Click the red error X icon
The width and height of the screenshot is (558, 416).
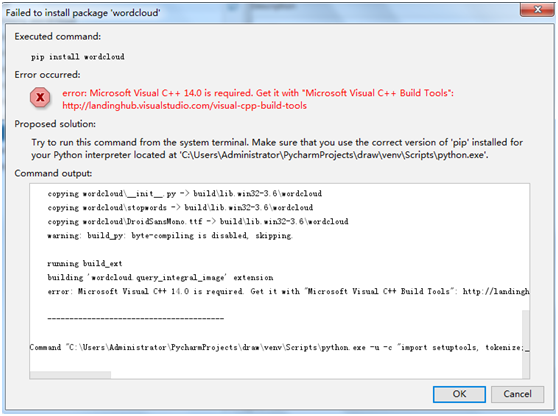(x=40, y=97)
